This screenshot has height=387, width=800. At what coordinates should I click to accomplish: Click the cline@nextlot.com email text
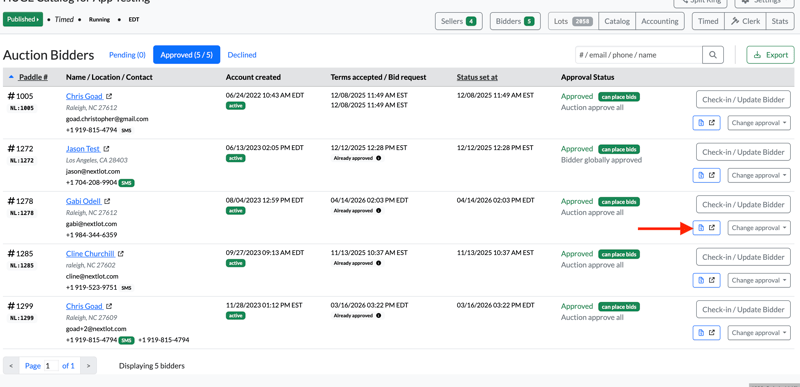point(92,276)
